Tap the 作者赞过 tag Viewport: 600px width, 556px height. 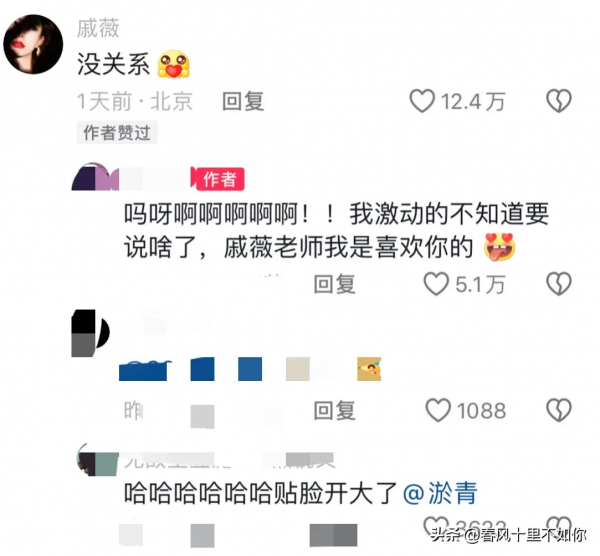tap(117, 133)
